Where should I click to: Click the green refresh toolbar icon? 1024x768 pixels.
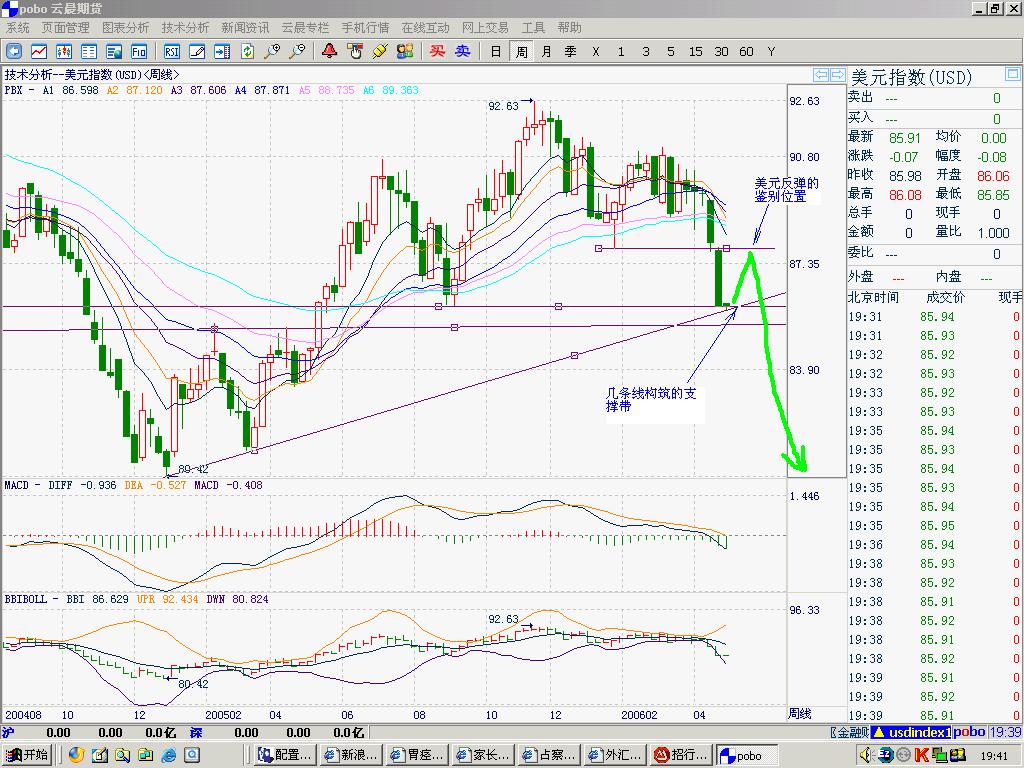(x=247, y=51)
